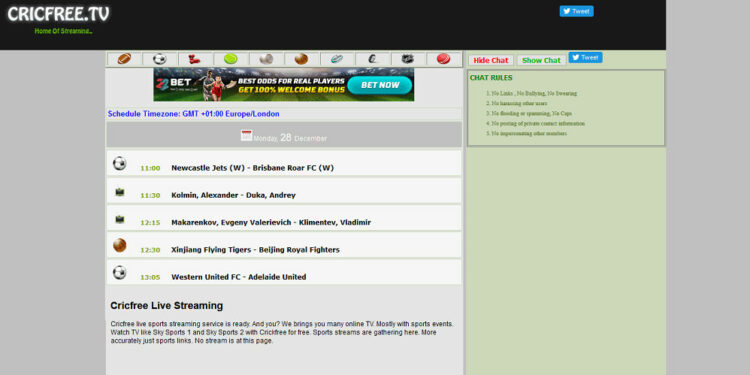750x375 pixels.
Task: Open the motorsport tire category icon
Action: (372, 59)
